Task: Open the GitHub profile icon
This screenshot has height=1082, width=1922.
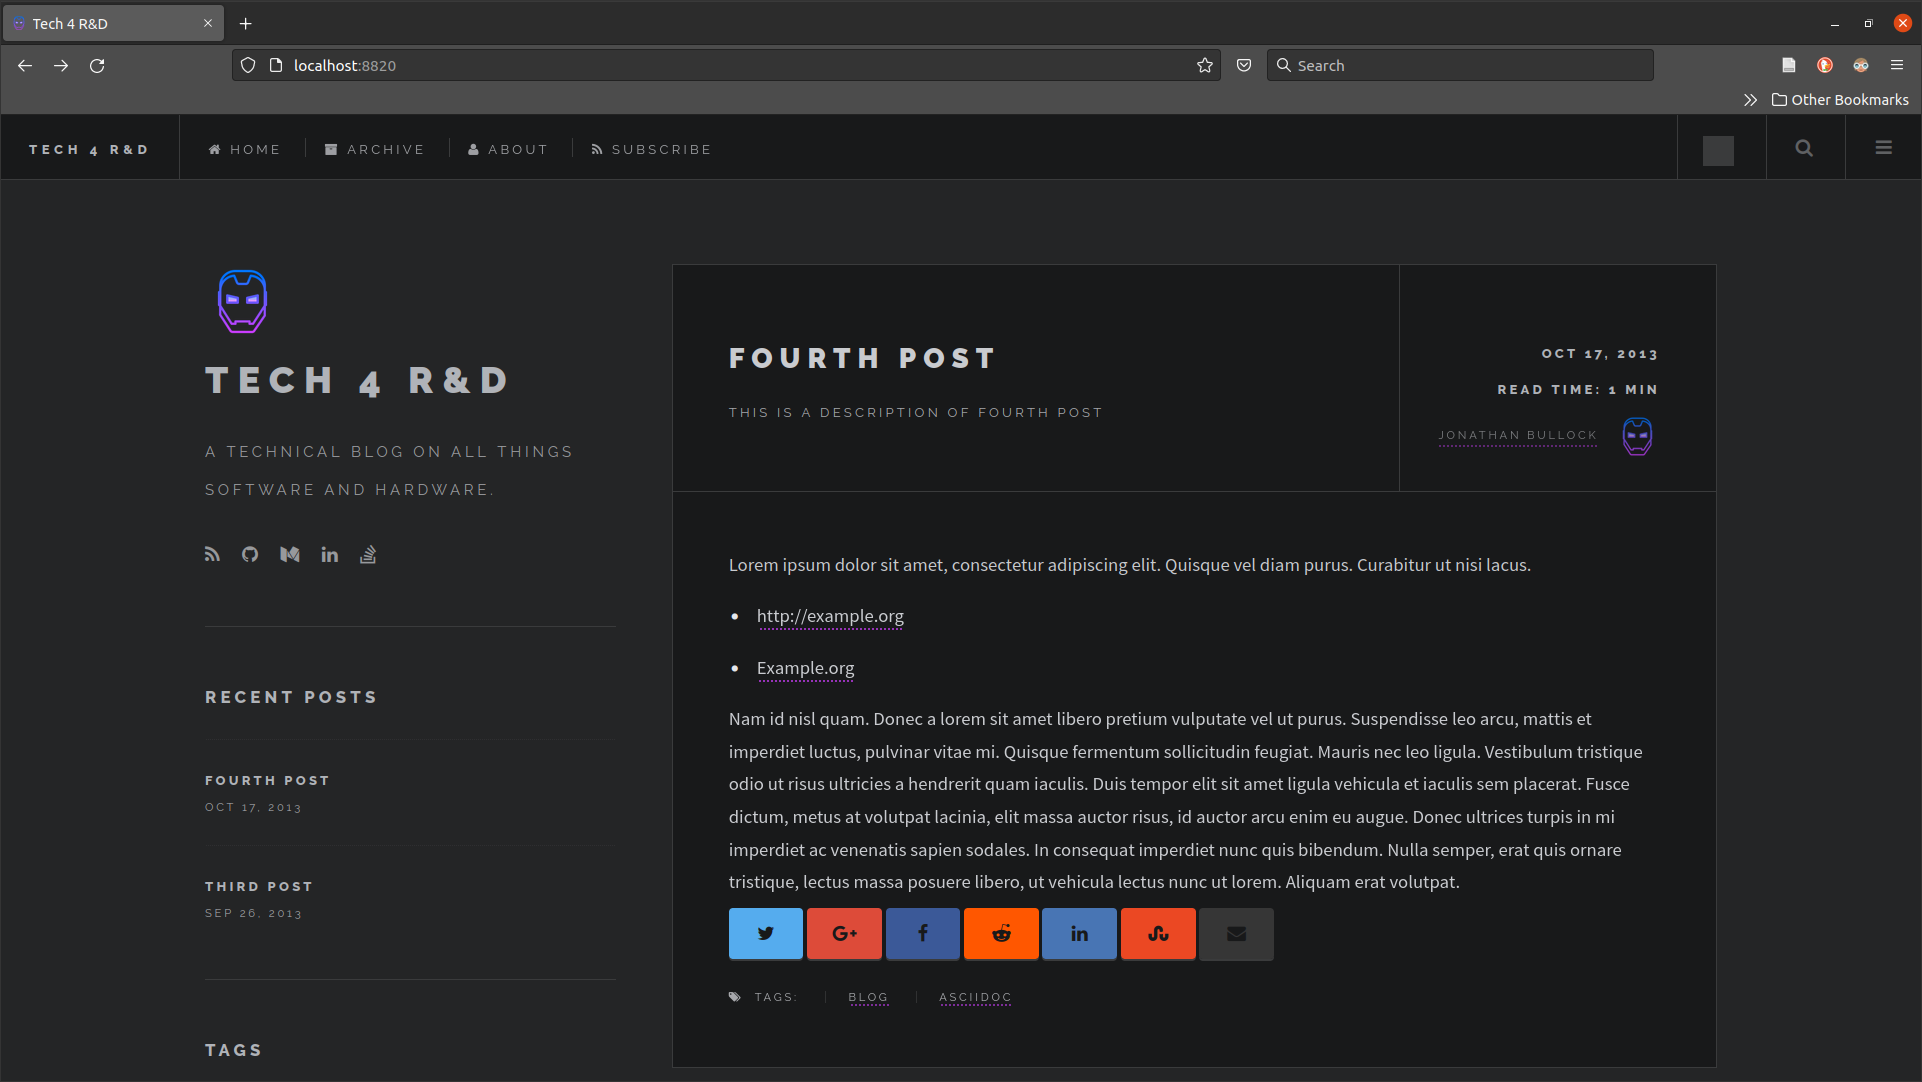Action: 250,554
